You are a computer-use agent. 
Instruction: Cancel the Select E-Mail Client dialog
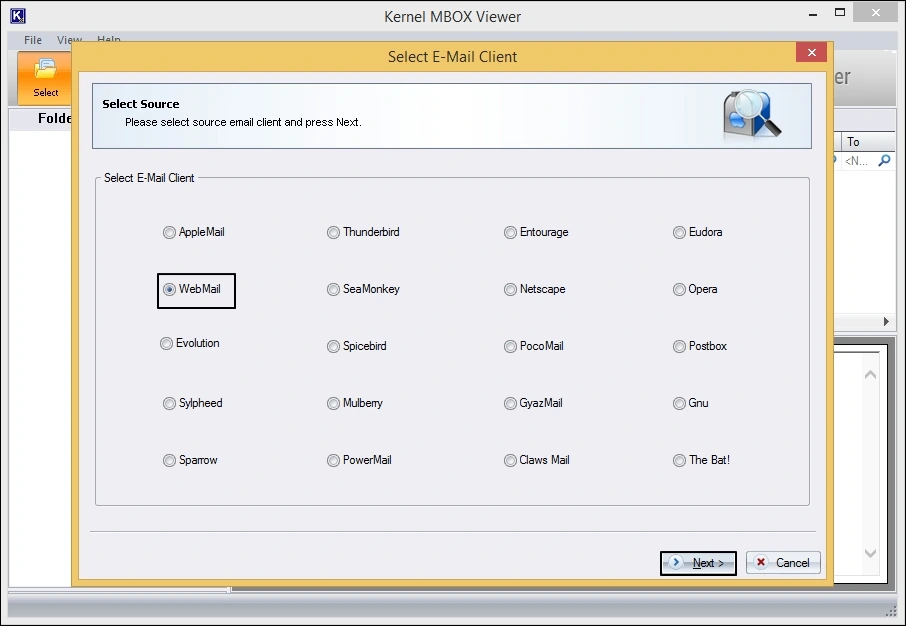coord(783,563)
